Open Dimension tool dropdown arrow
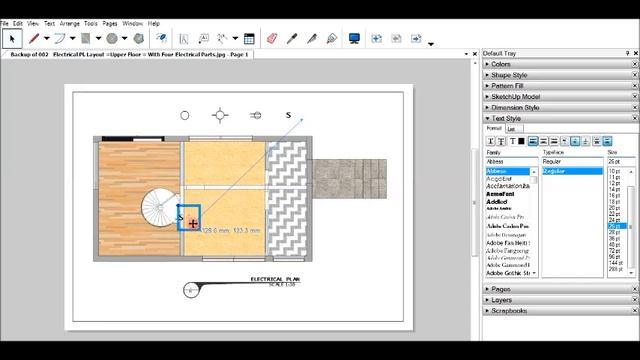The width and height of the screenshot is (640, 360). 235,39
